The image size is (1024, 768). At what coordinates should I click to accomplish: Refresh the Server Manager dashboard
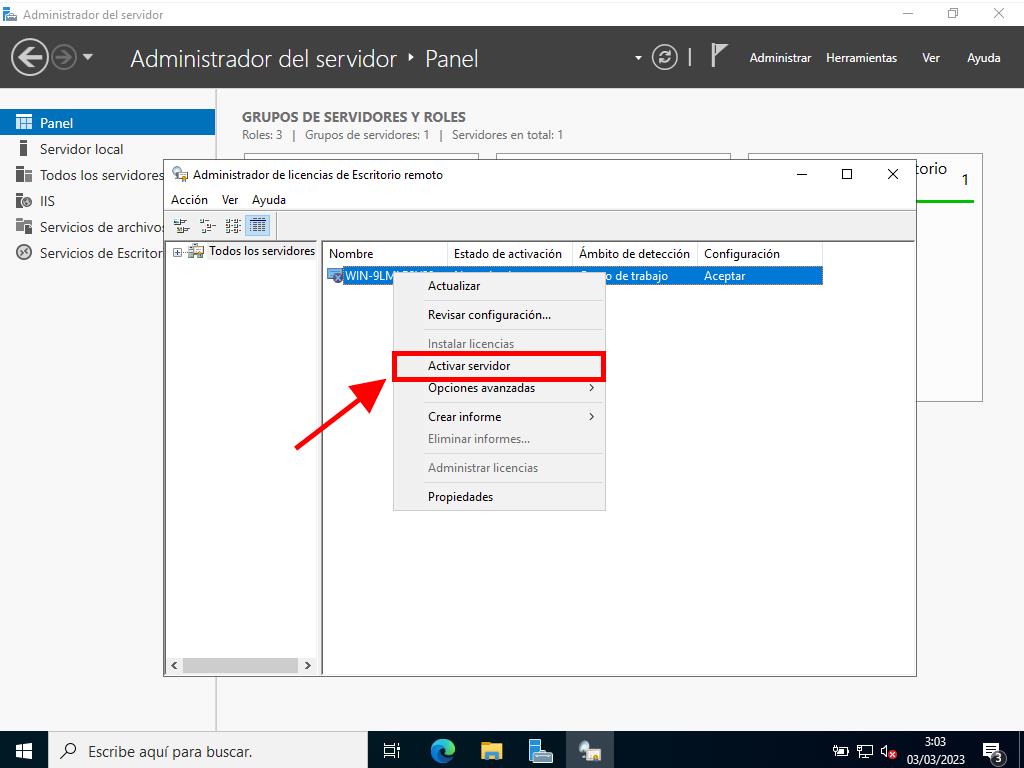665,58
